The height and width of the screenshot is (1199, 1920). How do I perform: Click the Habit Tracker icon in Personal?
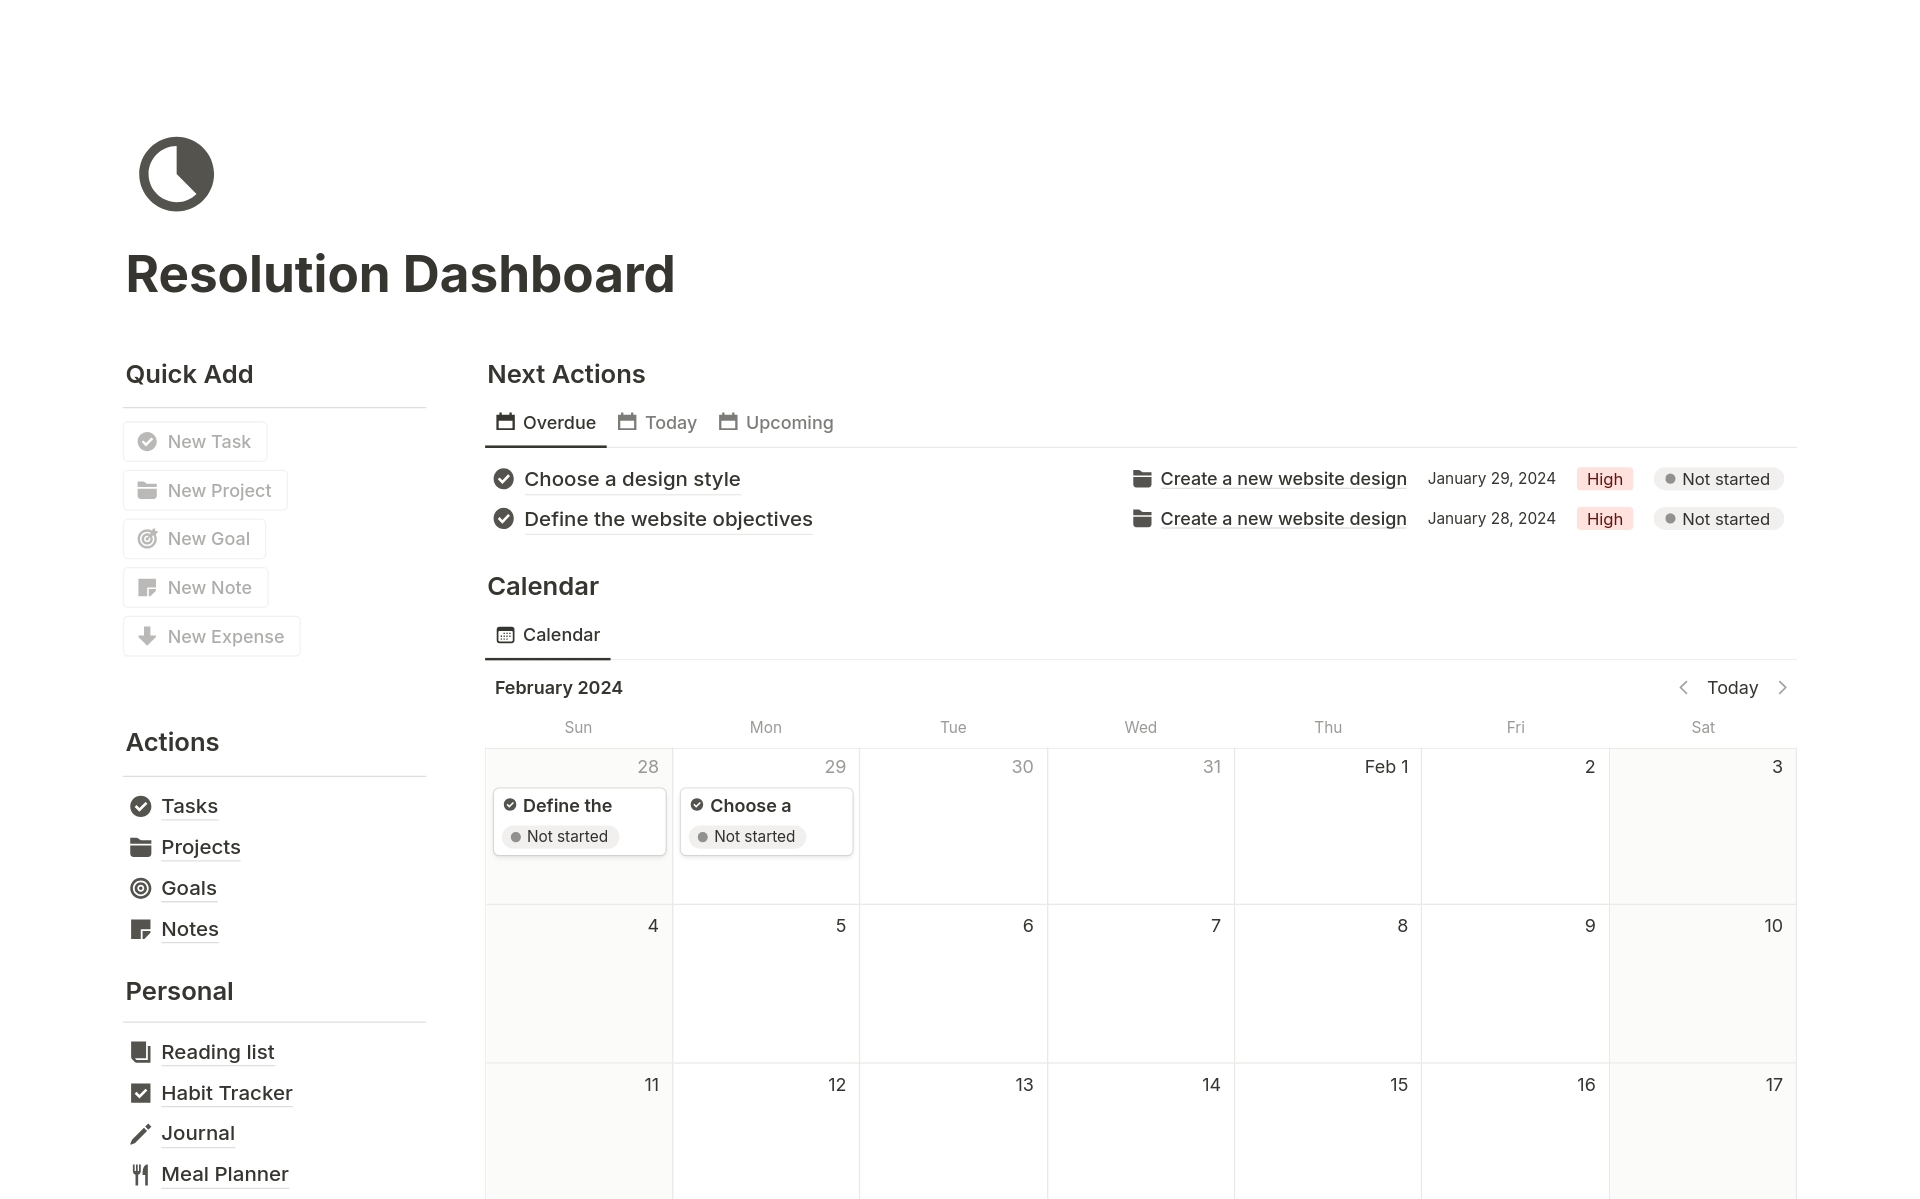click(140, 1091)
